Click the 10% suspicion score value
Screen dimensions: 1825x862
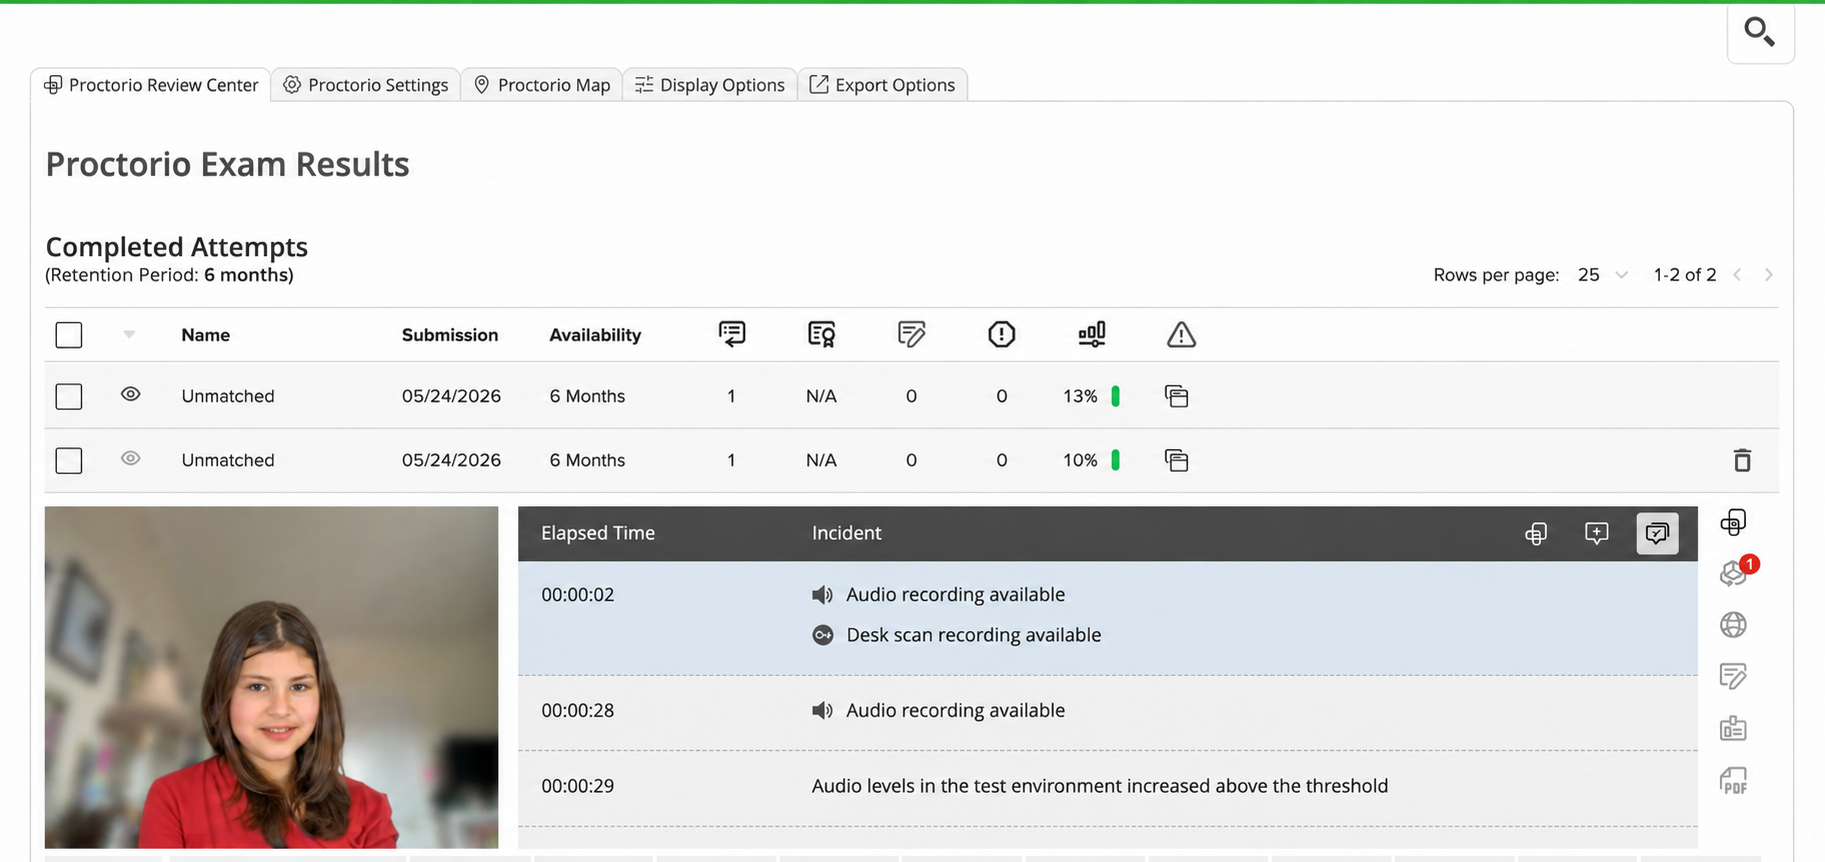pyautogui.click(x=1080, y=460)
